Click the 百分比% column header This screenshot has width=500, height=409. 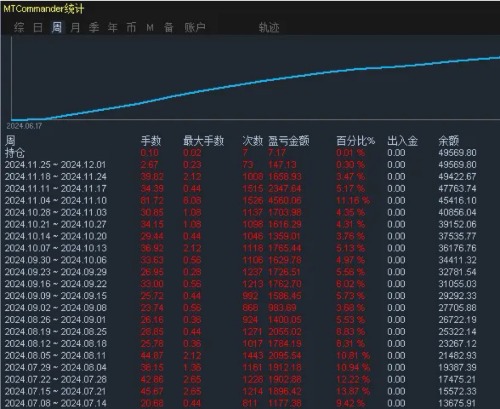pos(355,141)
